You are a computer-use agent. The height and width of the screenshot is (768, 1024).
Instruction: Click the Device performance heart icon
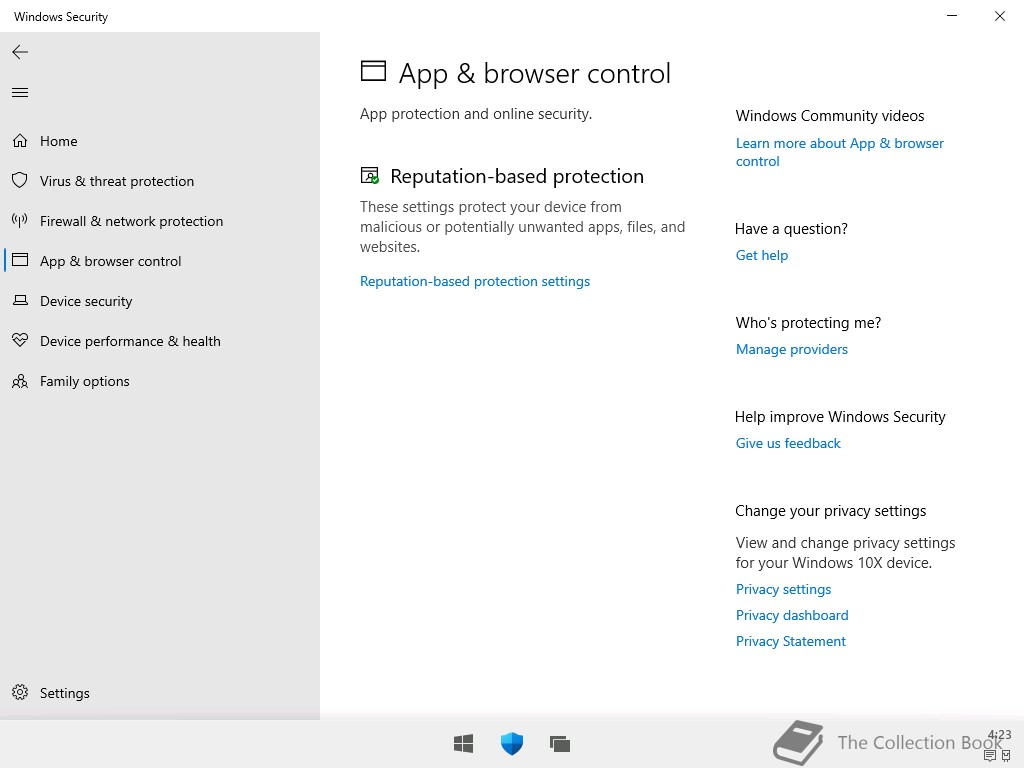(20, 340)
